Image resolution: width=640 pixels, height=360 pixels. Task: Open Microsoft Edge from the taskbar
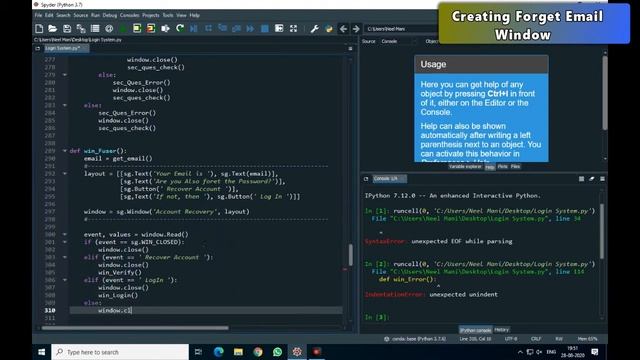pyautogui.click(x=218, y=352)
